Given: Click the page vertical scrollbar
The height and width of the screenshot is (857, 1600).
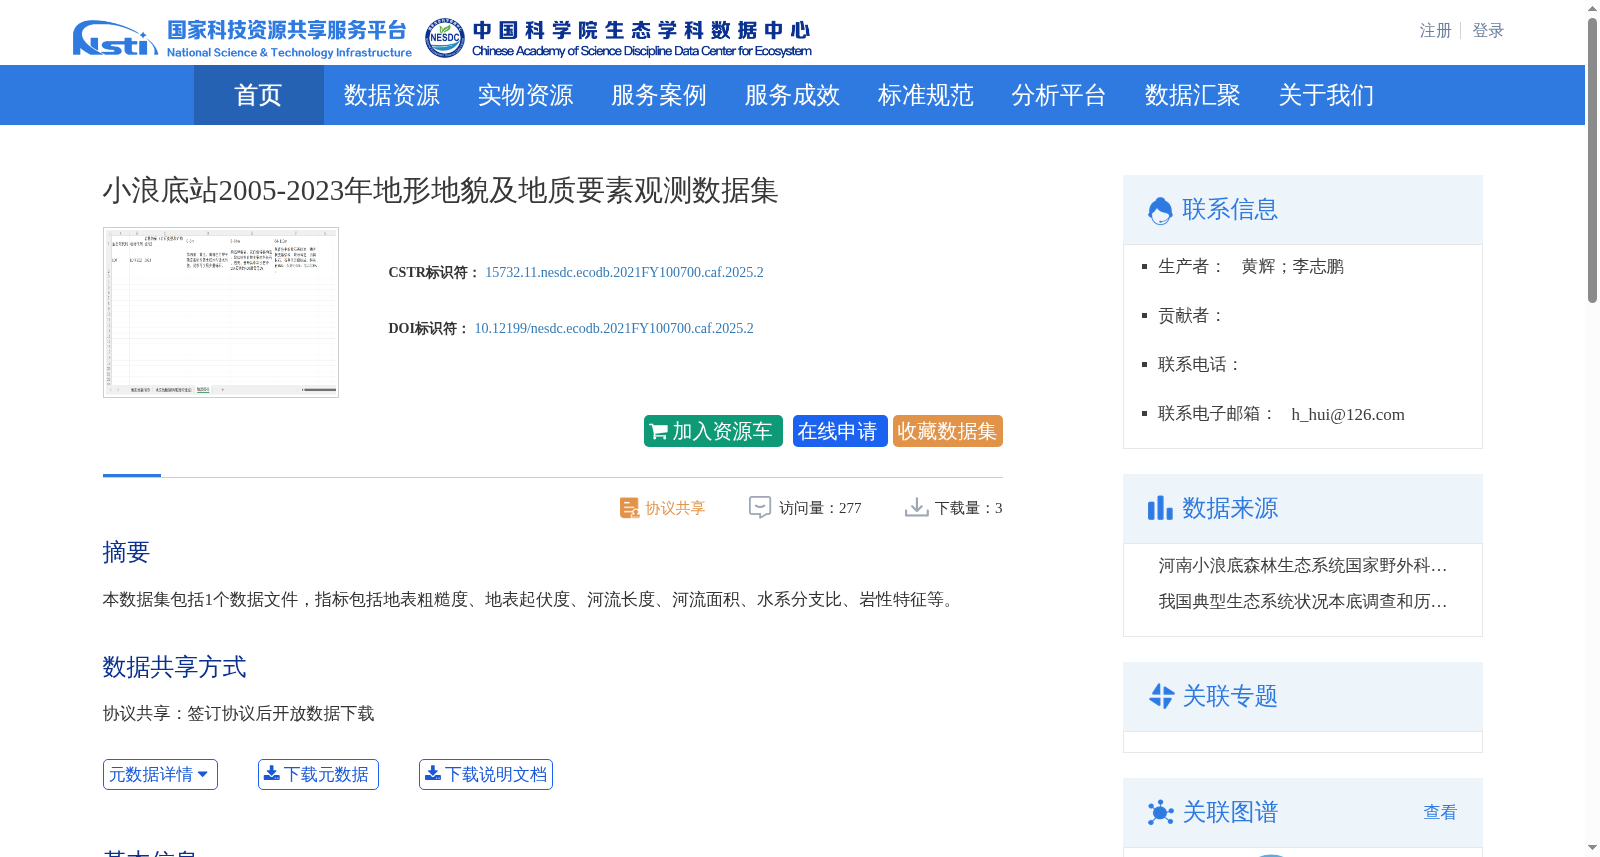Looking at the screenshot, I should (x=1592, y=160).
